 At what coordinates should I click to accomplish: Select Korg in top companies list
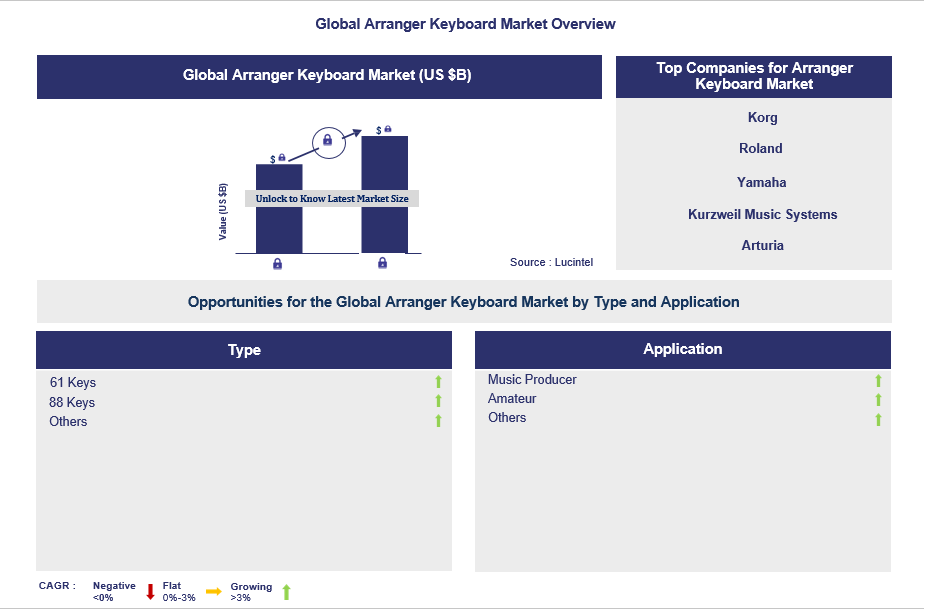pos(762,117)
